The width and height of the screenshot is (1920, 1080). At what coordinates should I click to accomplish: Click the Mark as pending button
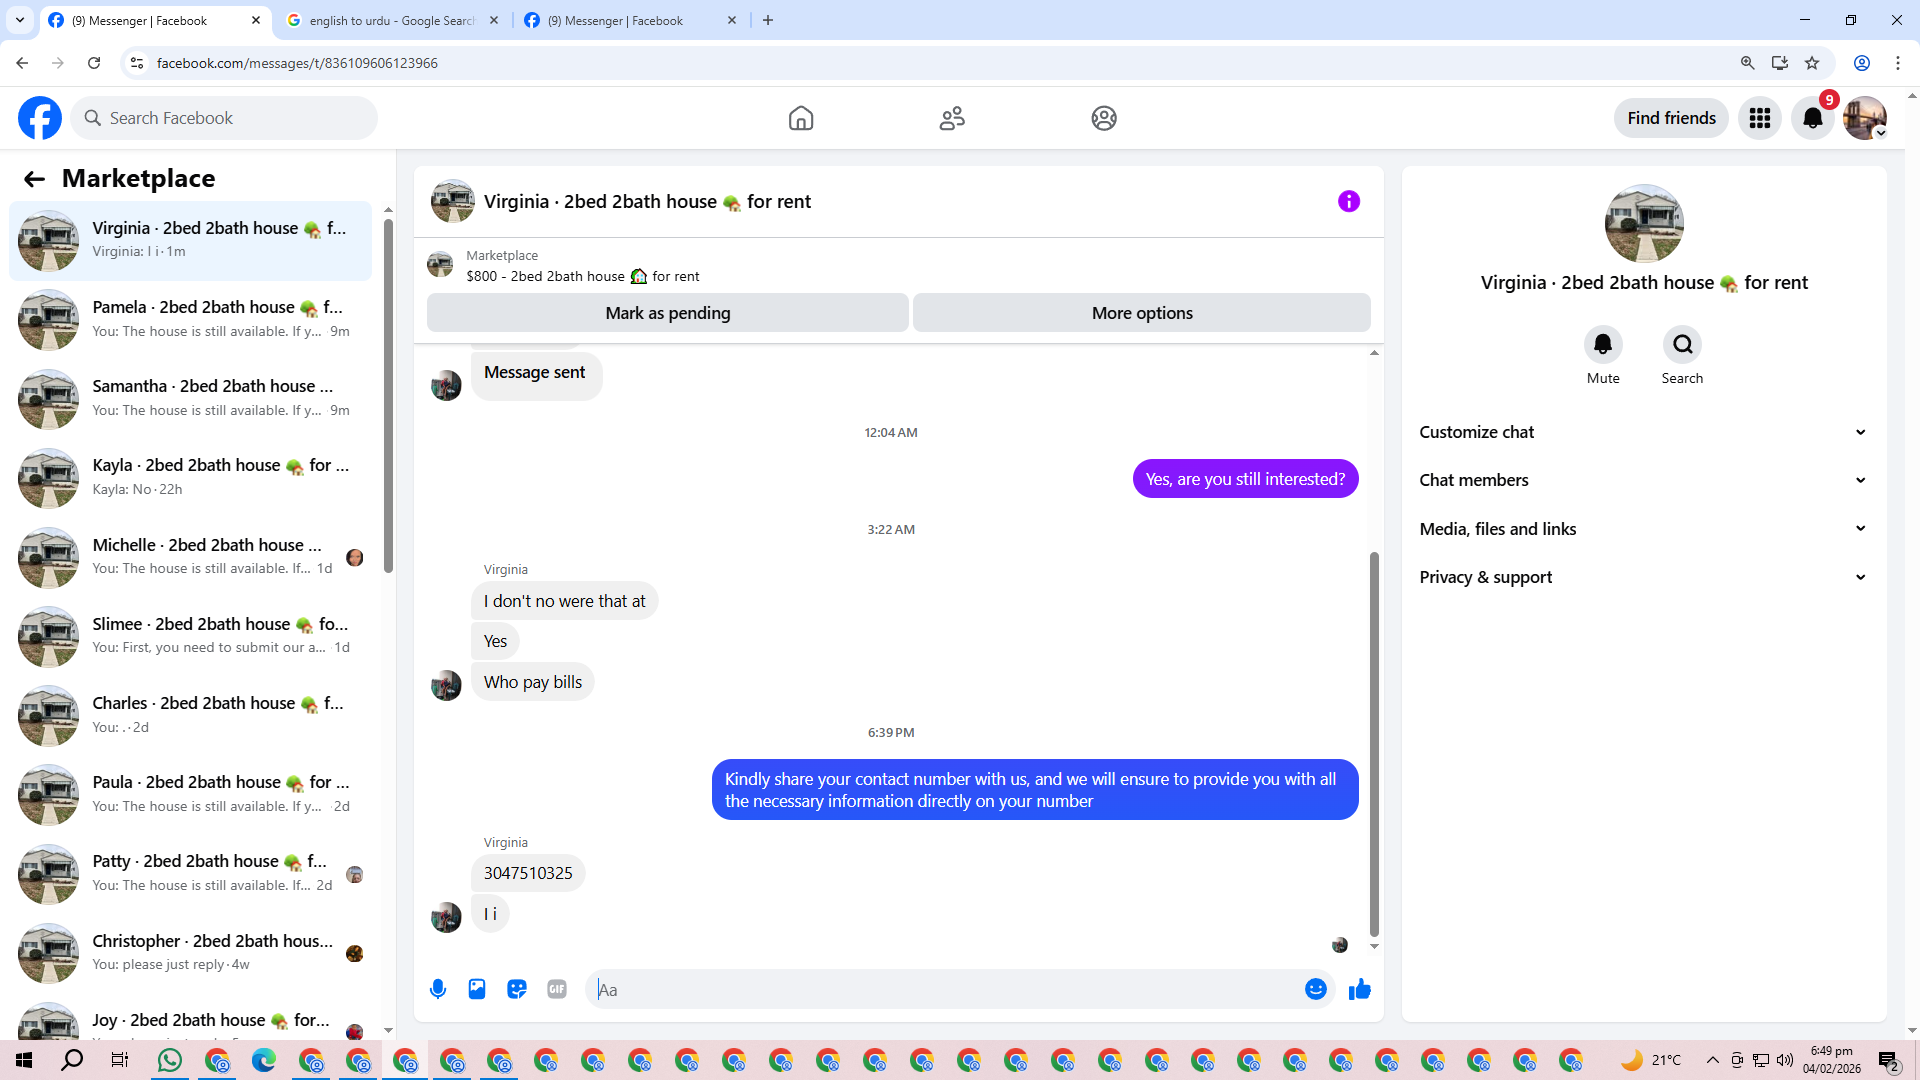(667, 313)
